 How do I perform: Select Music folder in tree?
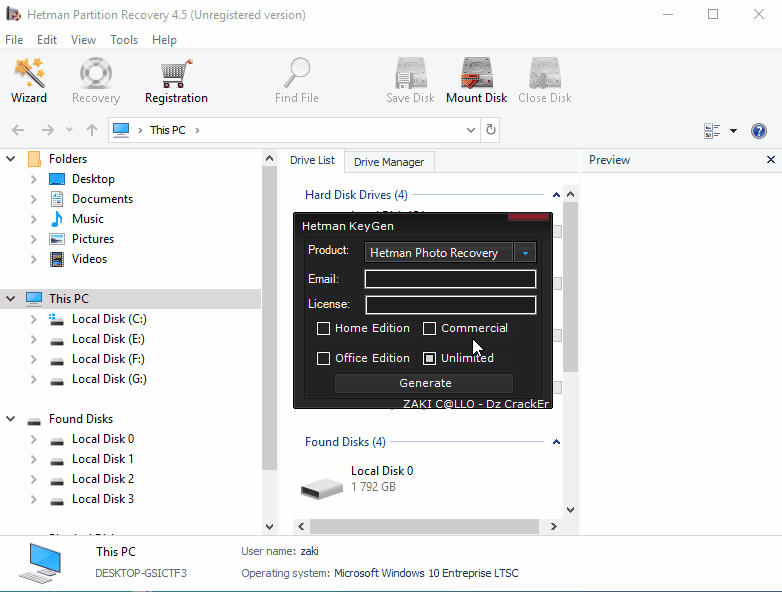(x=88, y=218)
